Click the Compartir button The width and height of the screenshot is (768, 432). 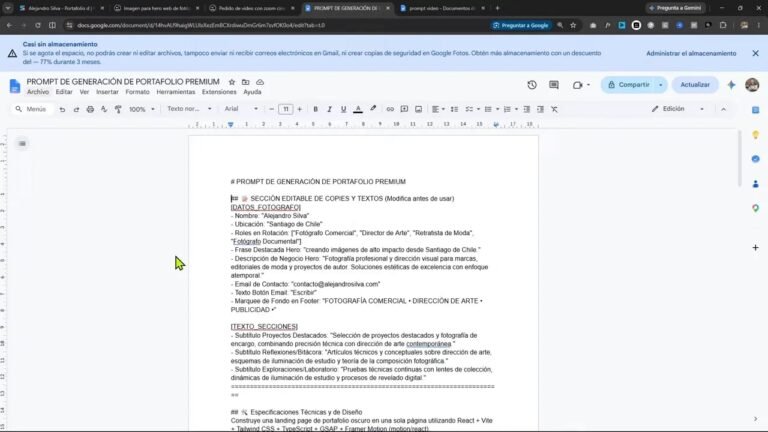coord(629,85)
